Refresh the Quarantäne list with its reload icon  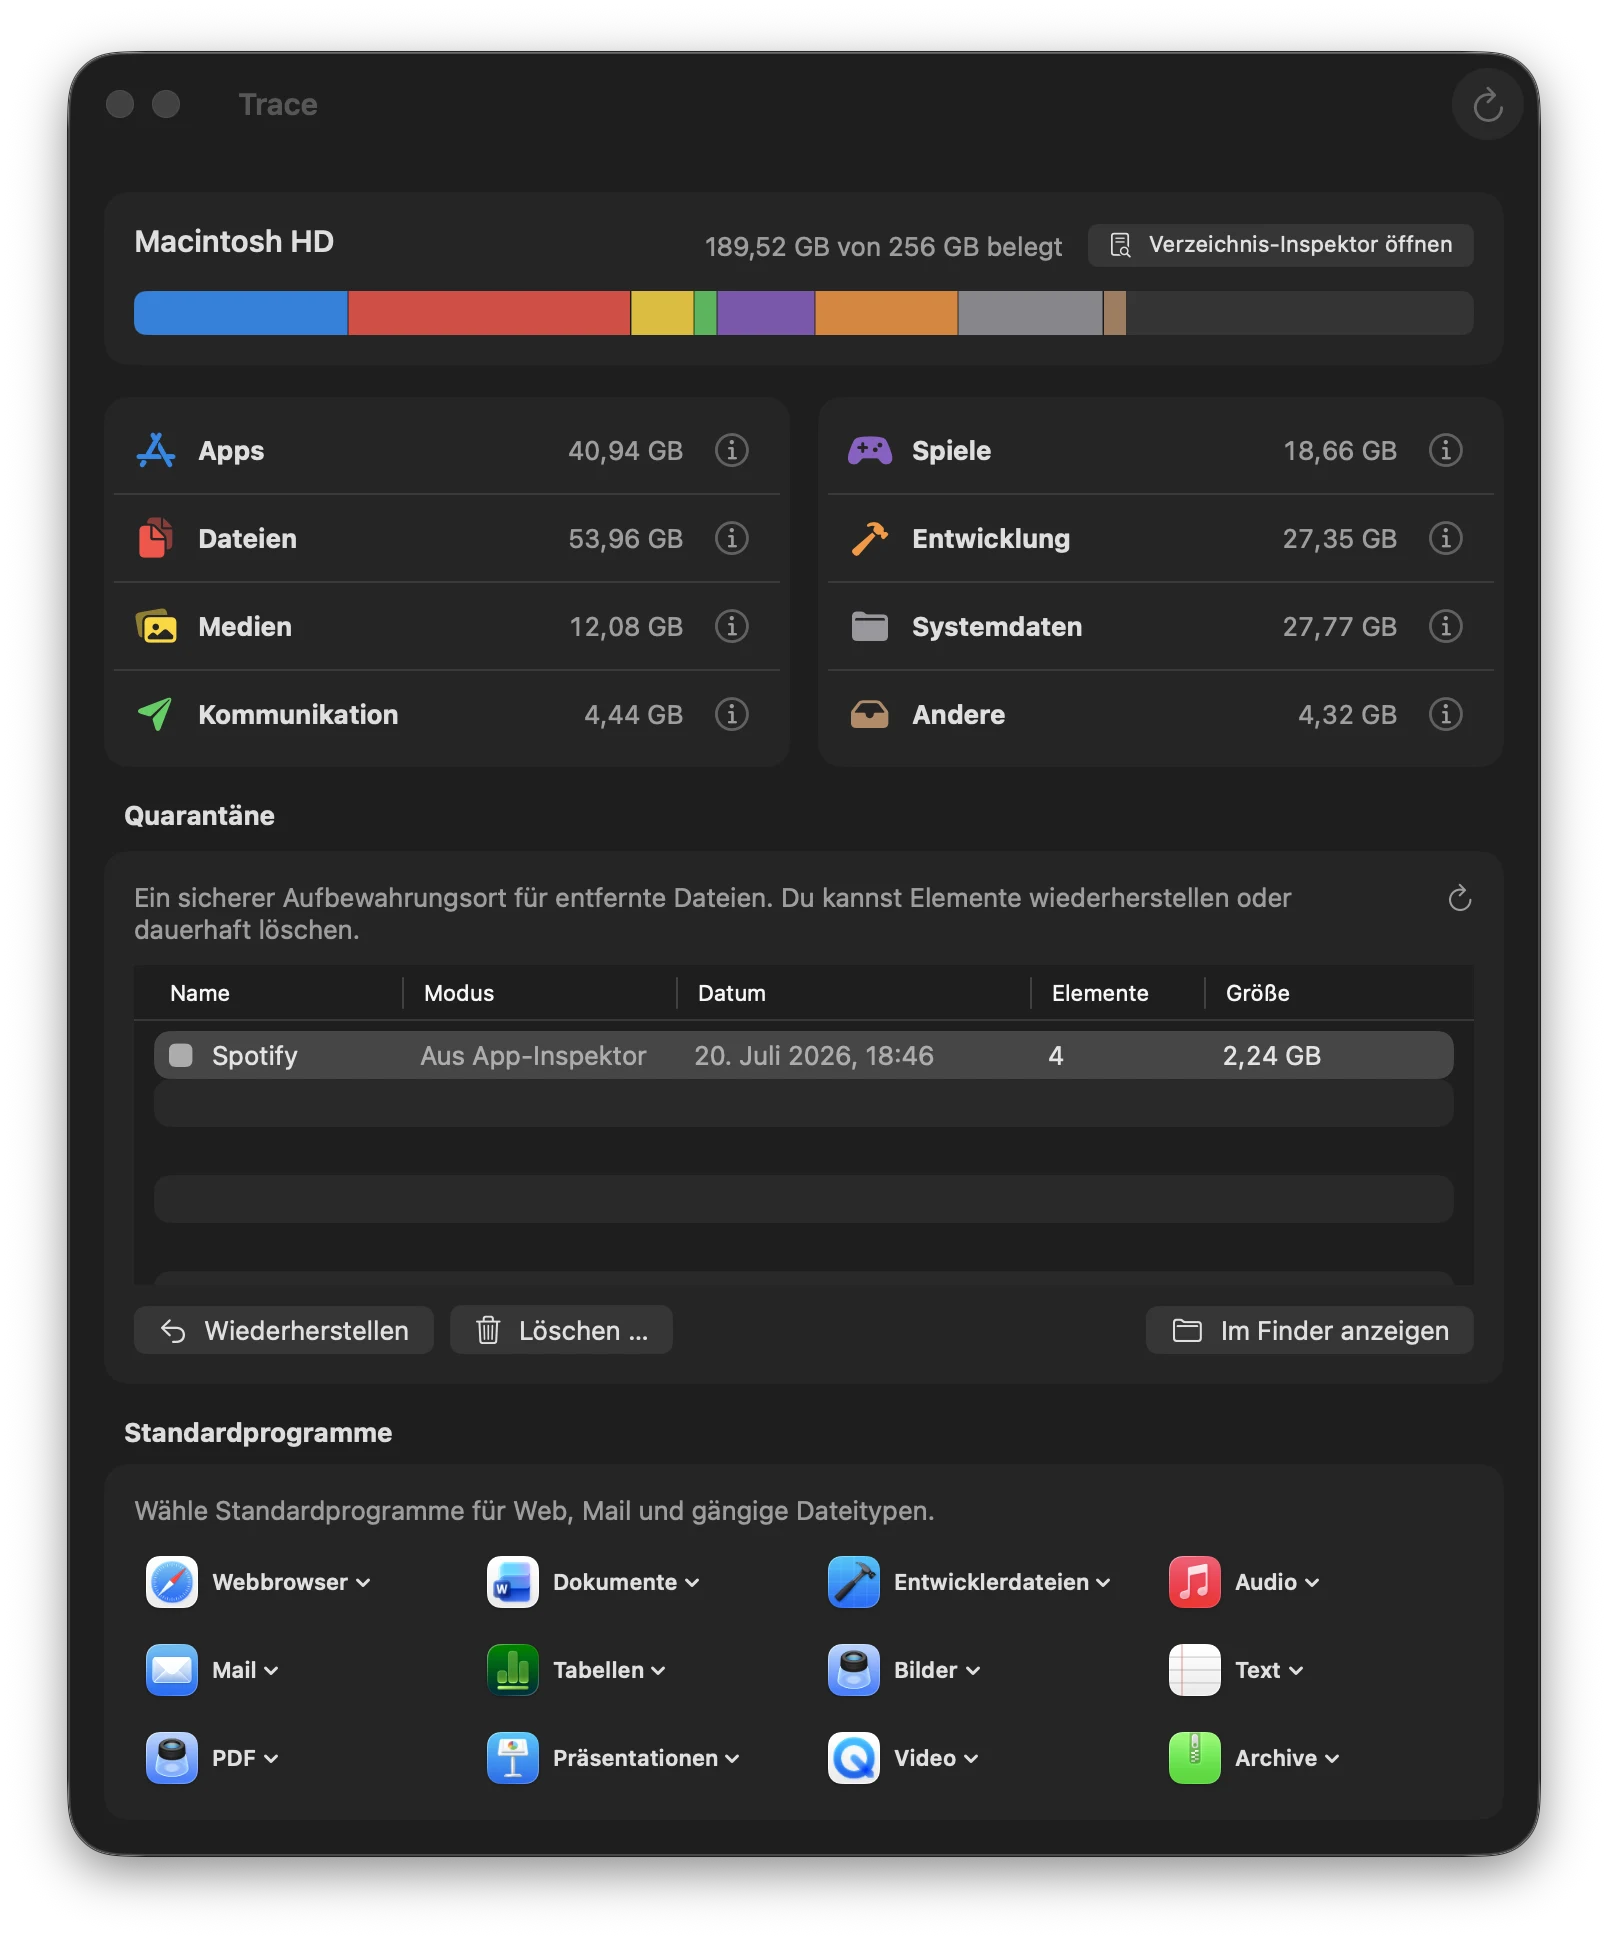pos(1459,898)
